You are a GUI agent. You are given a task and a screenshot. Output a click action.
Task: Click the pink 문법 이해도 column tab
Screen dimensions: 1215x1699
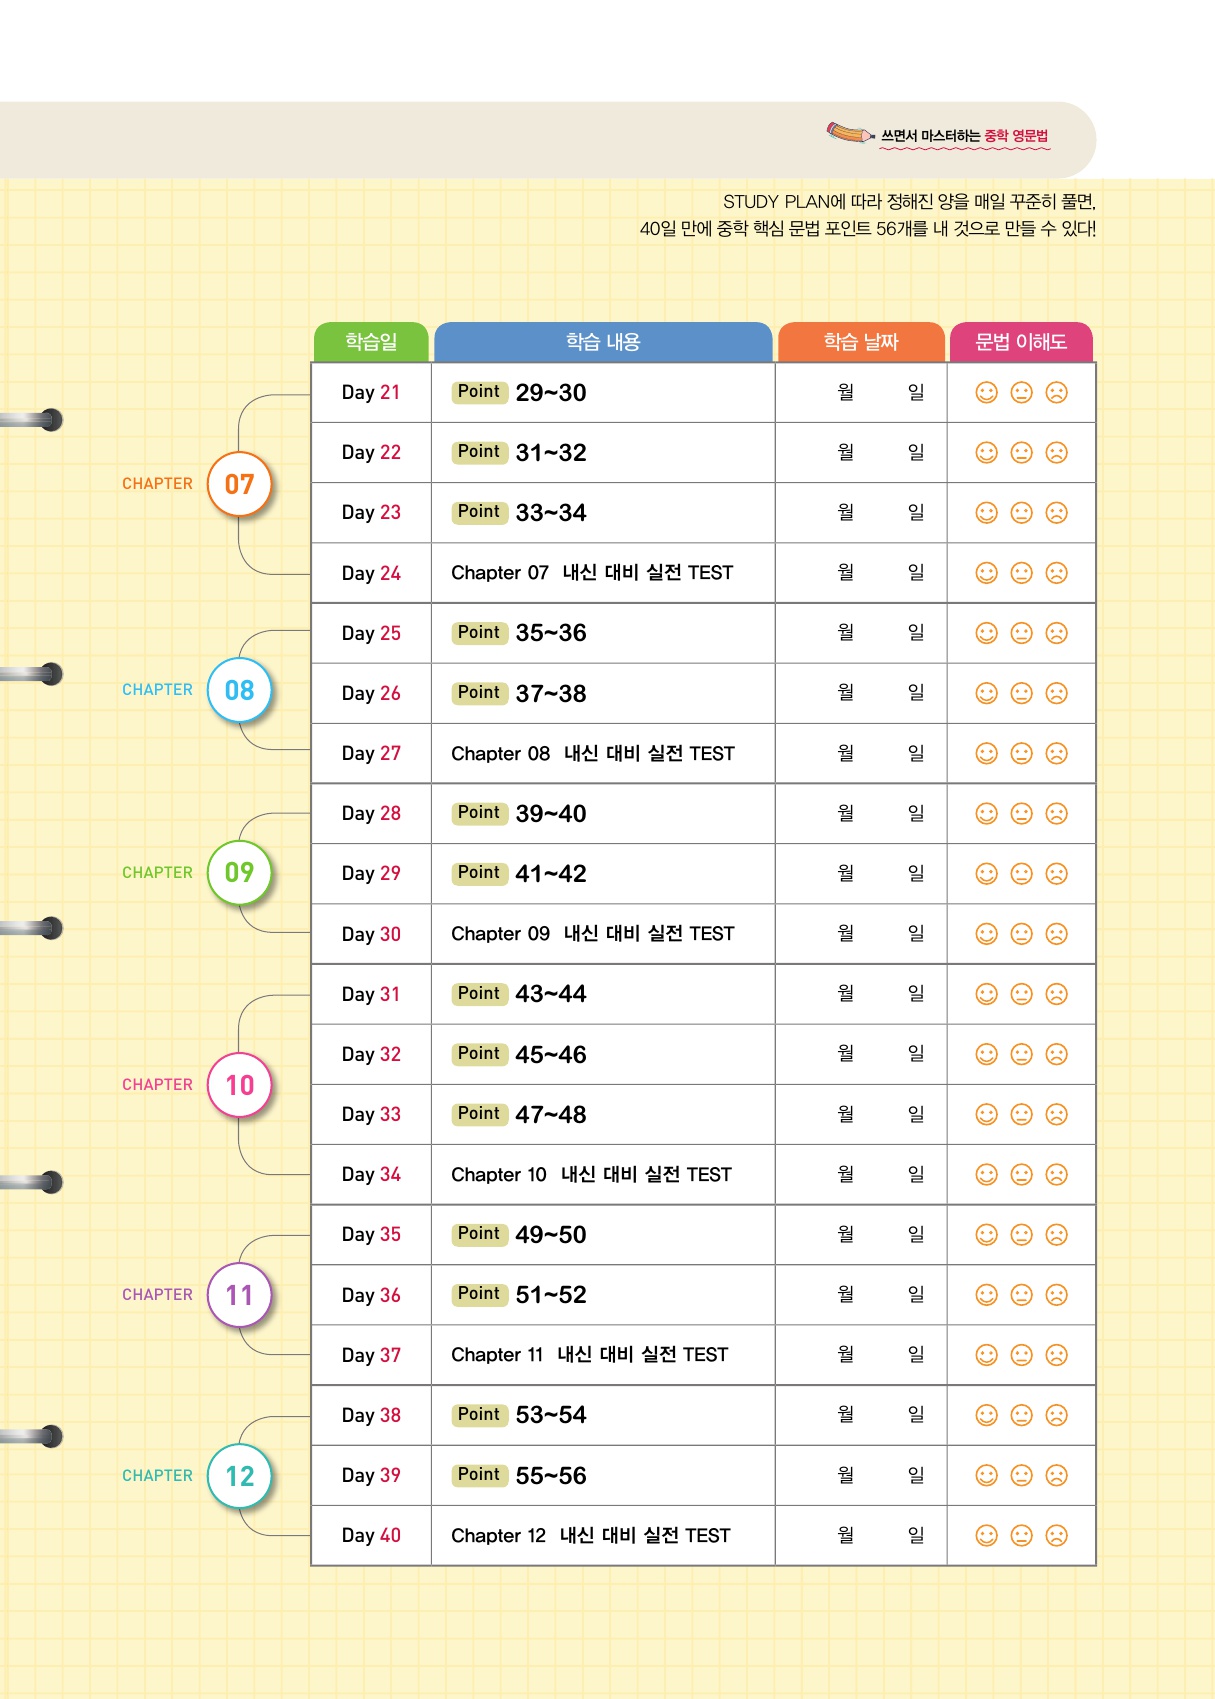tap(1021, 342)
